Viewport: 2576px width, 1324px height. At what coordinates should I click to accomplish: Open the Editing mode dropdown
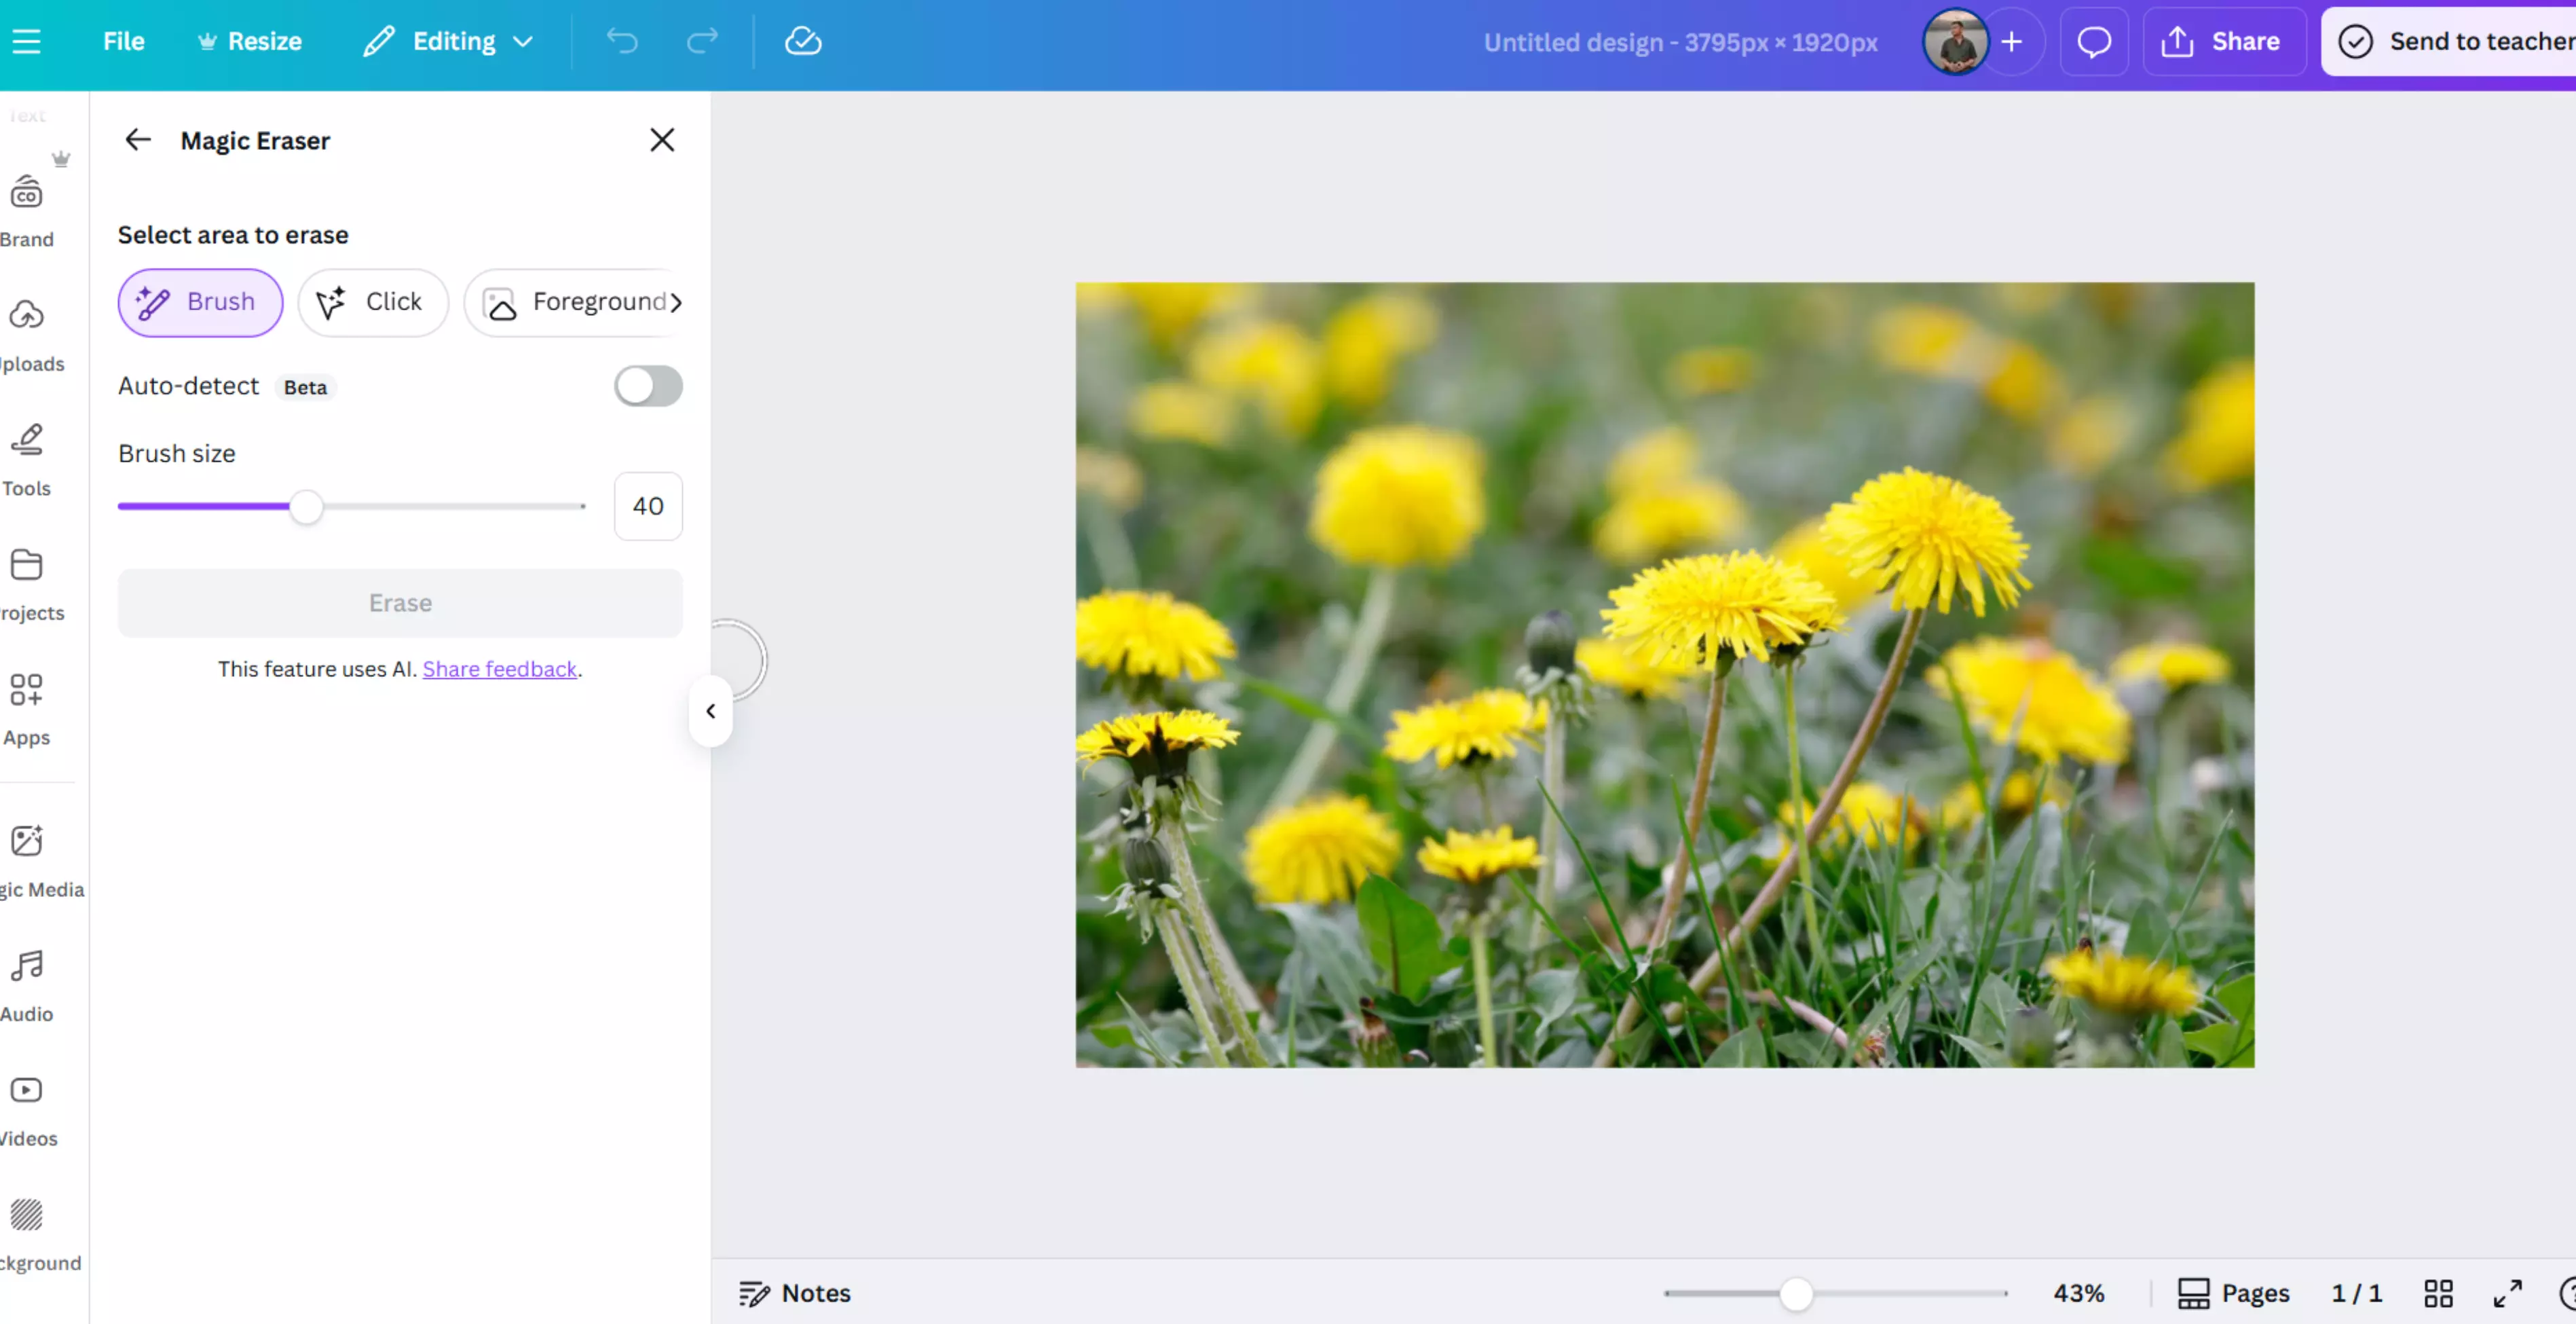click(x=449, y=41)
